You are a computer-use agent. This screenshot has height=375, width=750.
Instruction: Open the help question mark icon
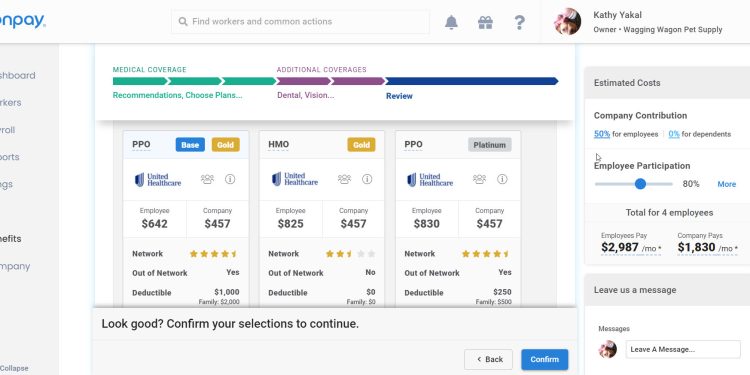point(519,22)
